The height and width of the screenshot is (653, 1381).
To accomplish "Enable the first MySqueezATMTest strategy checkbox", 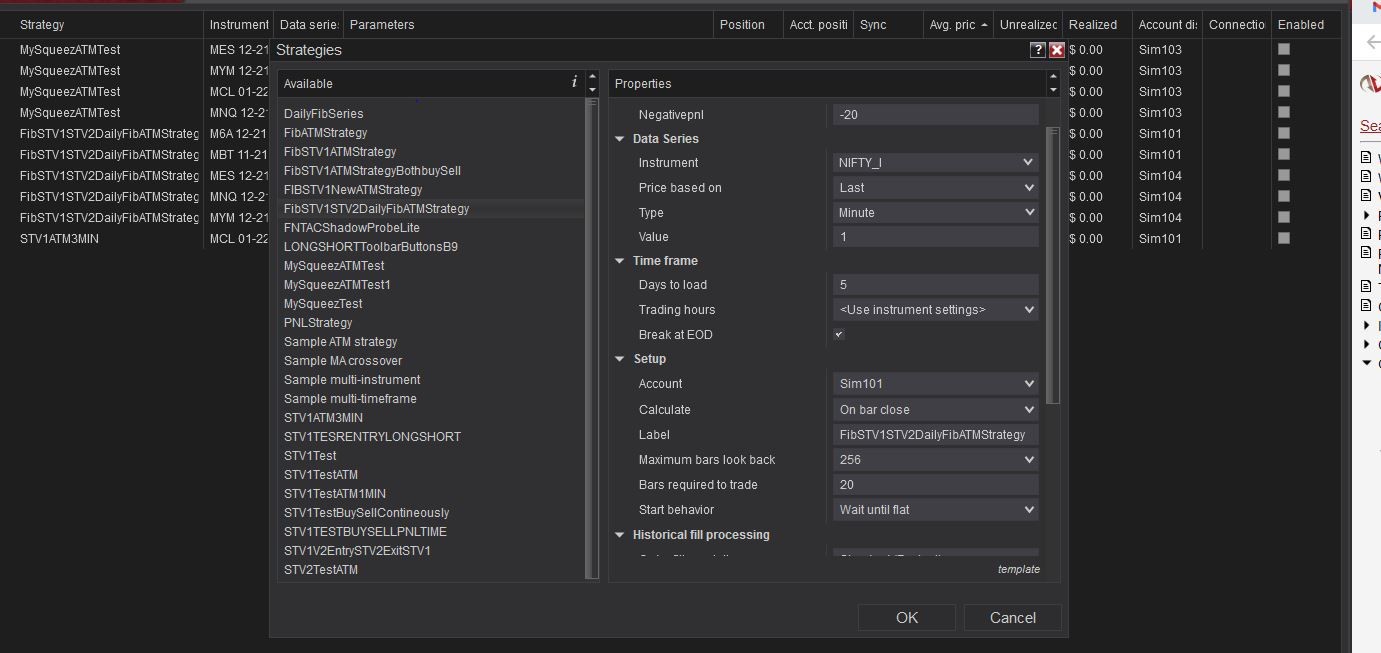I will [x=1284, y=49].
